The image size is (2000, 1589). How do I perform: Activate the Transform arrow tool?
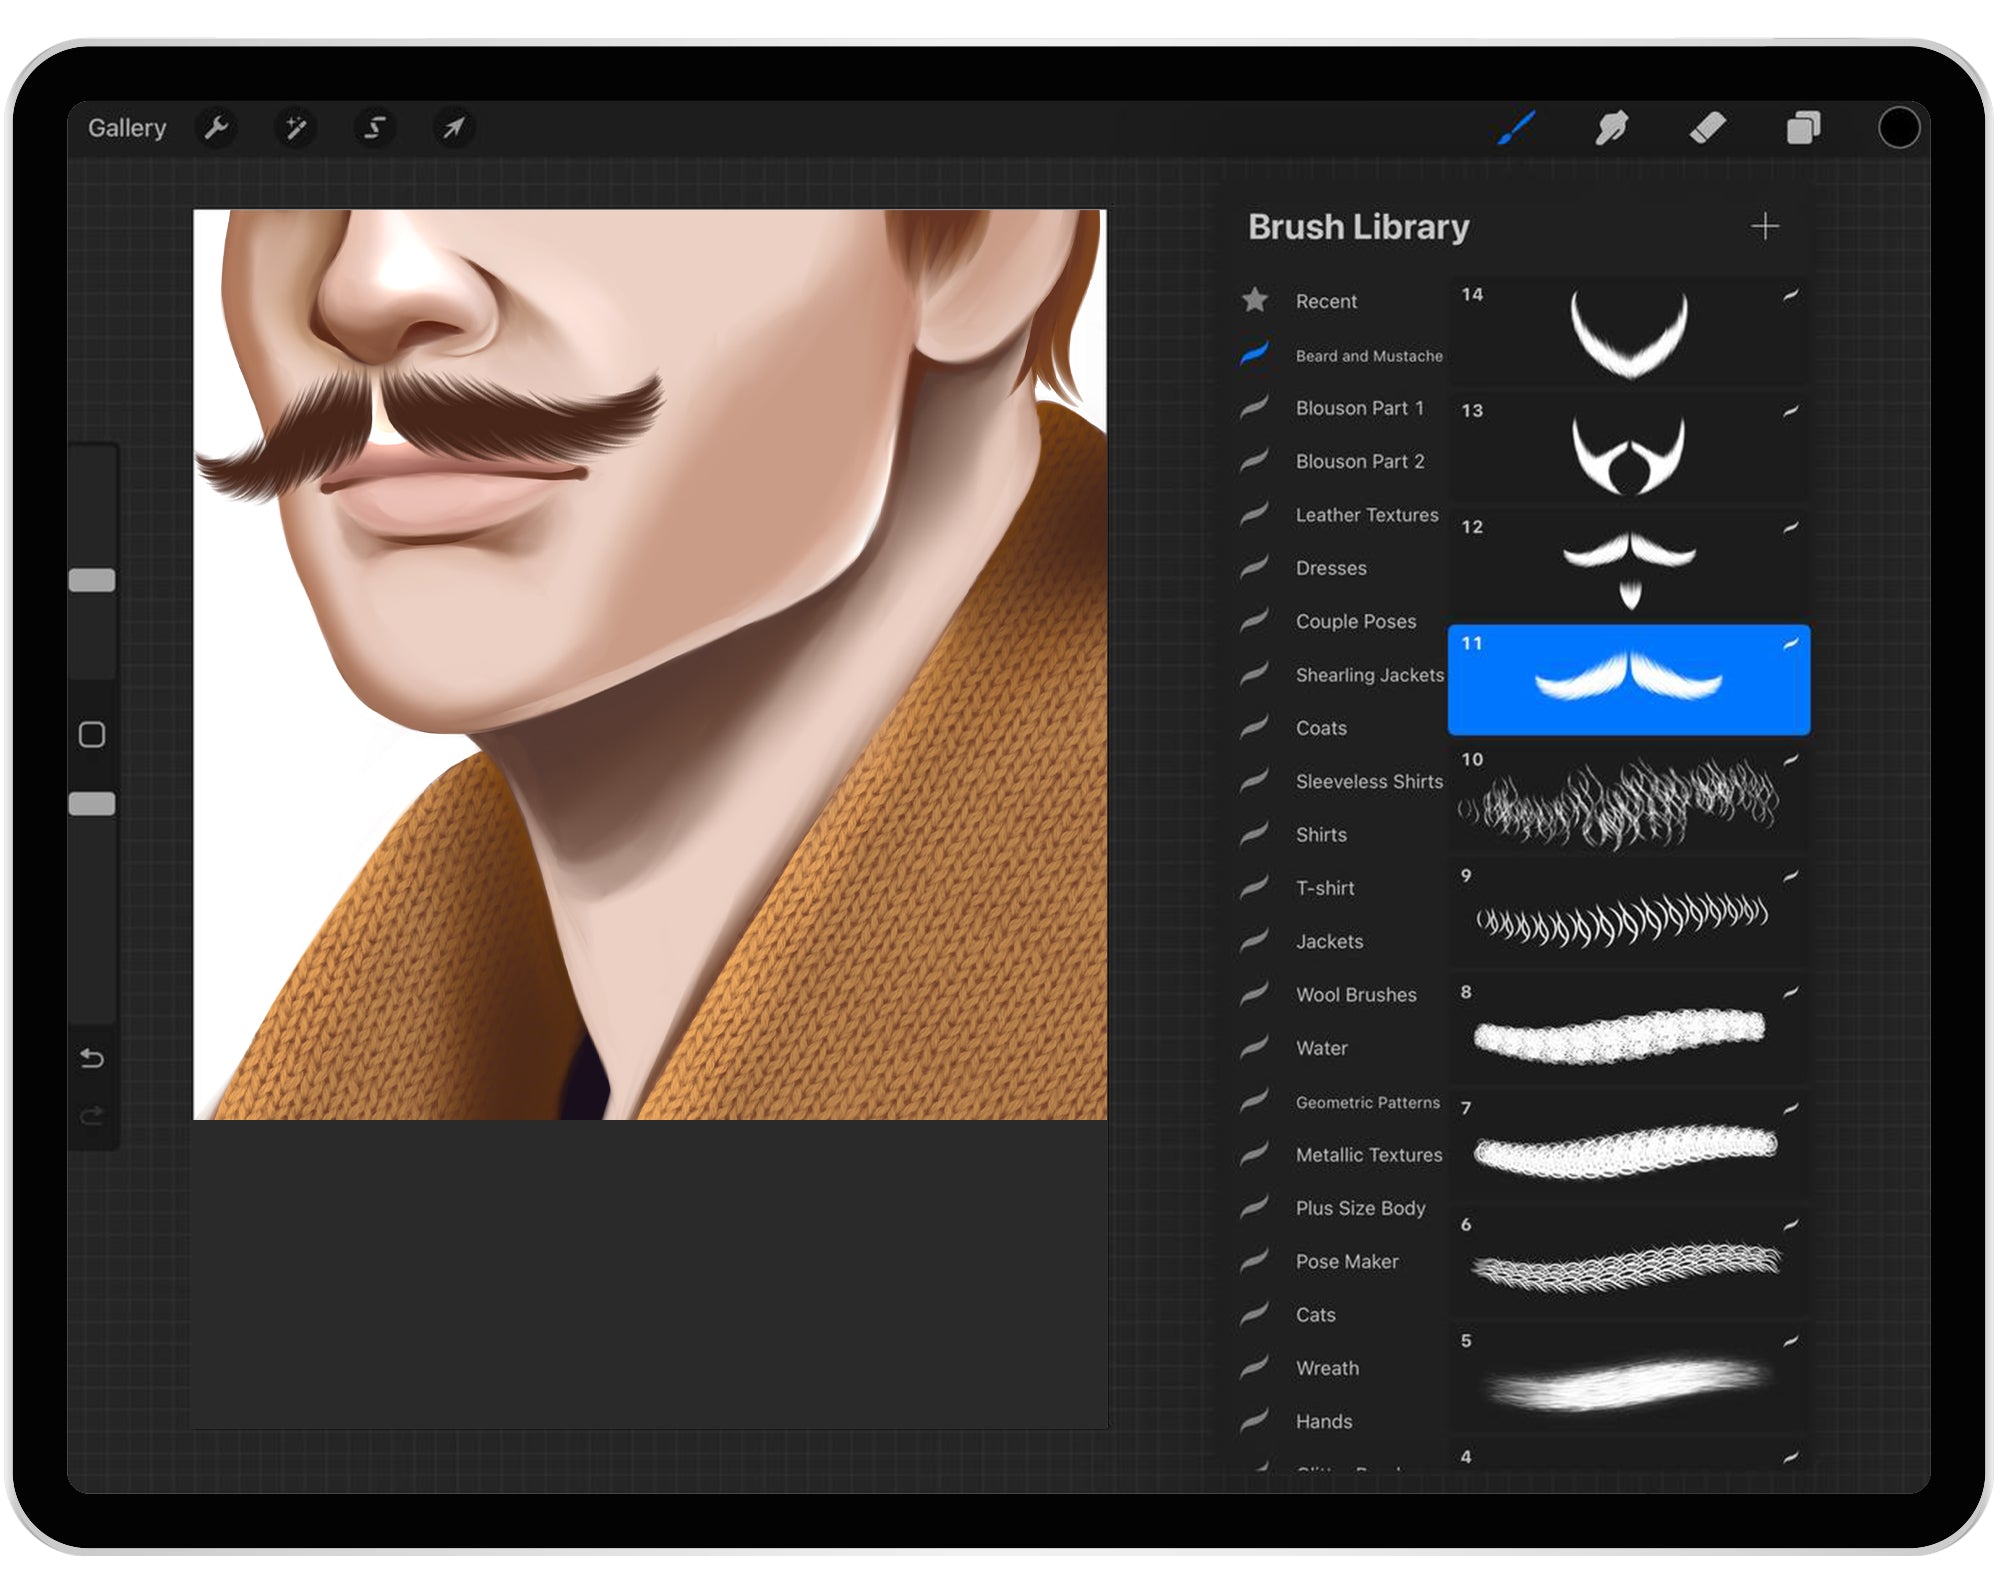point(452,128)
